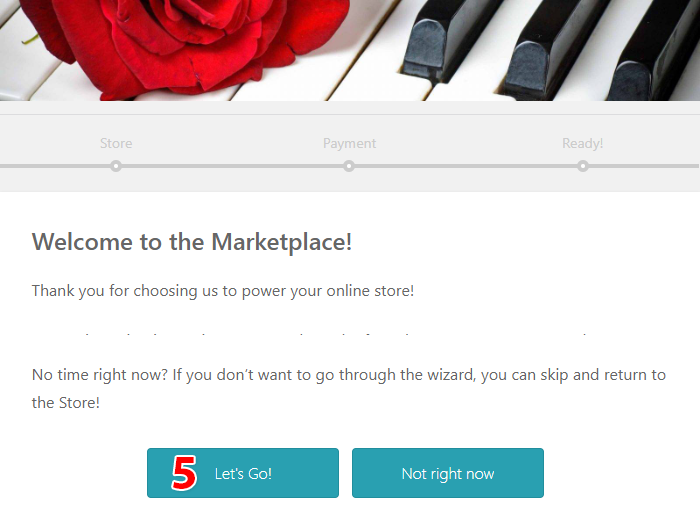700x532 pixels.
Task: Click the No time right now paragraph
Action: [348, 376]
